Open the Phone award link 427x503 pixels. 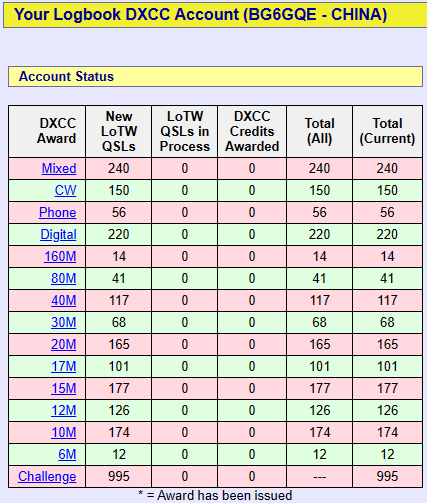pyautogui.click(x=58, y=212)
